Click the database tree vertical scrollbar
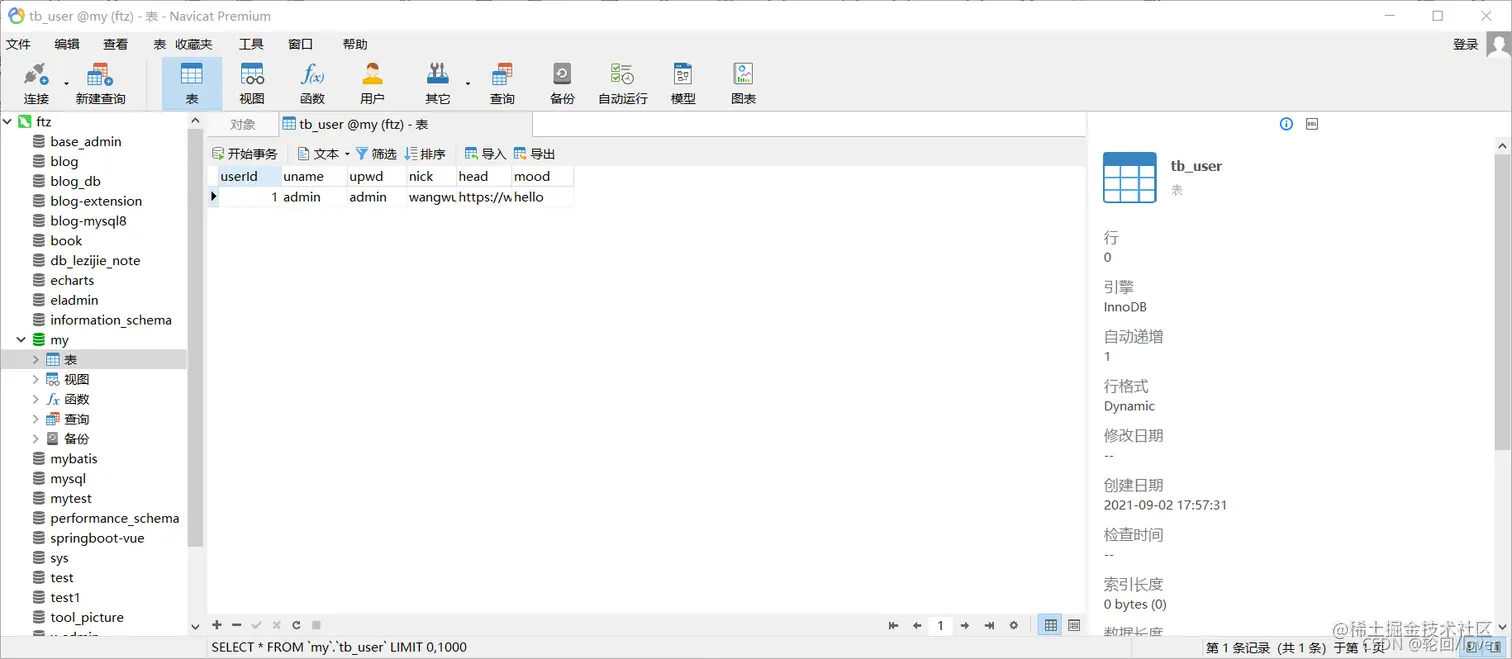Viewport: 1512px width, 659px height. pyautogui.click(x=195, y=339)
